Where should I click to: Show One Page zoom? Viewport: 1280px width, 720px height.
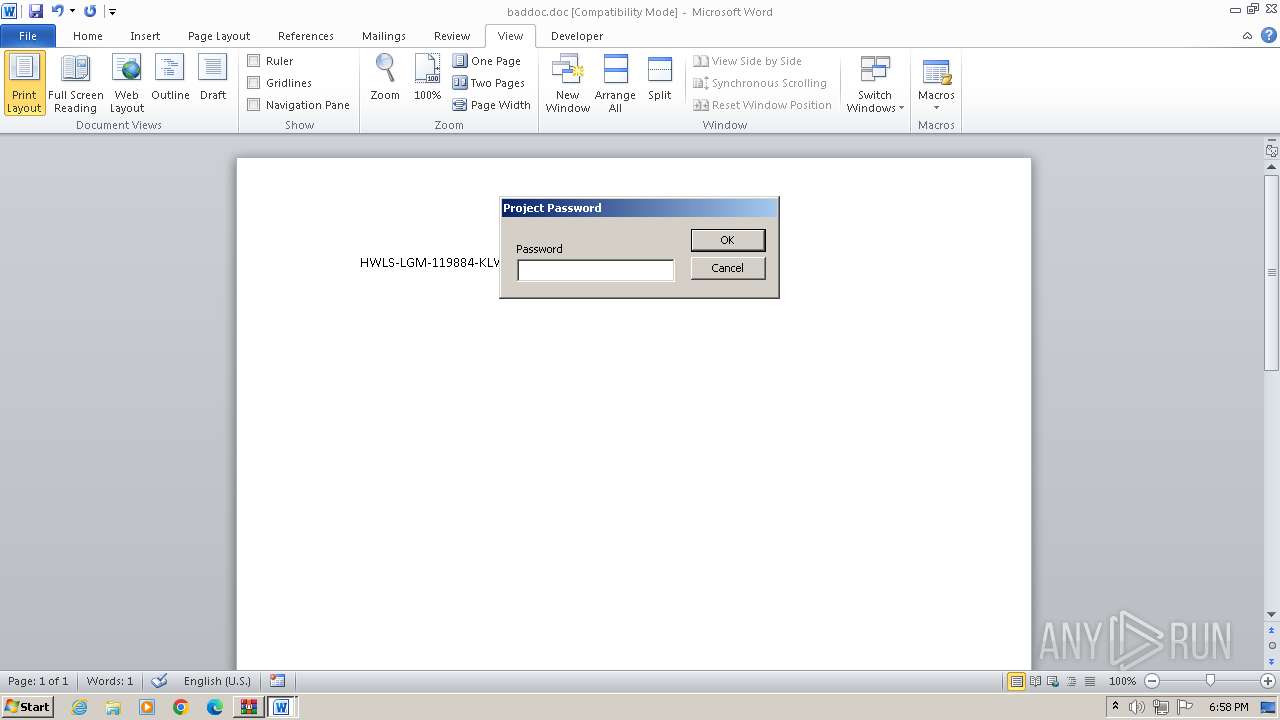487,61
